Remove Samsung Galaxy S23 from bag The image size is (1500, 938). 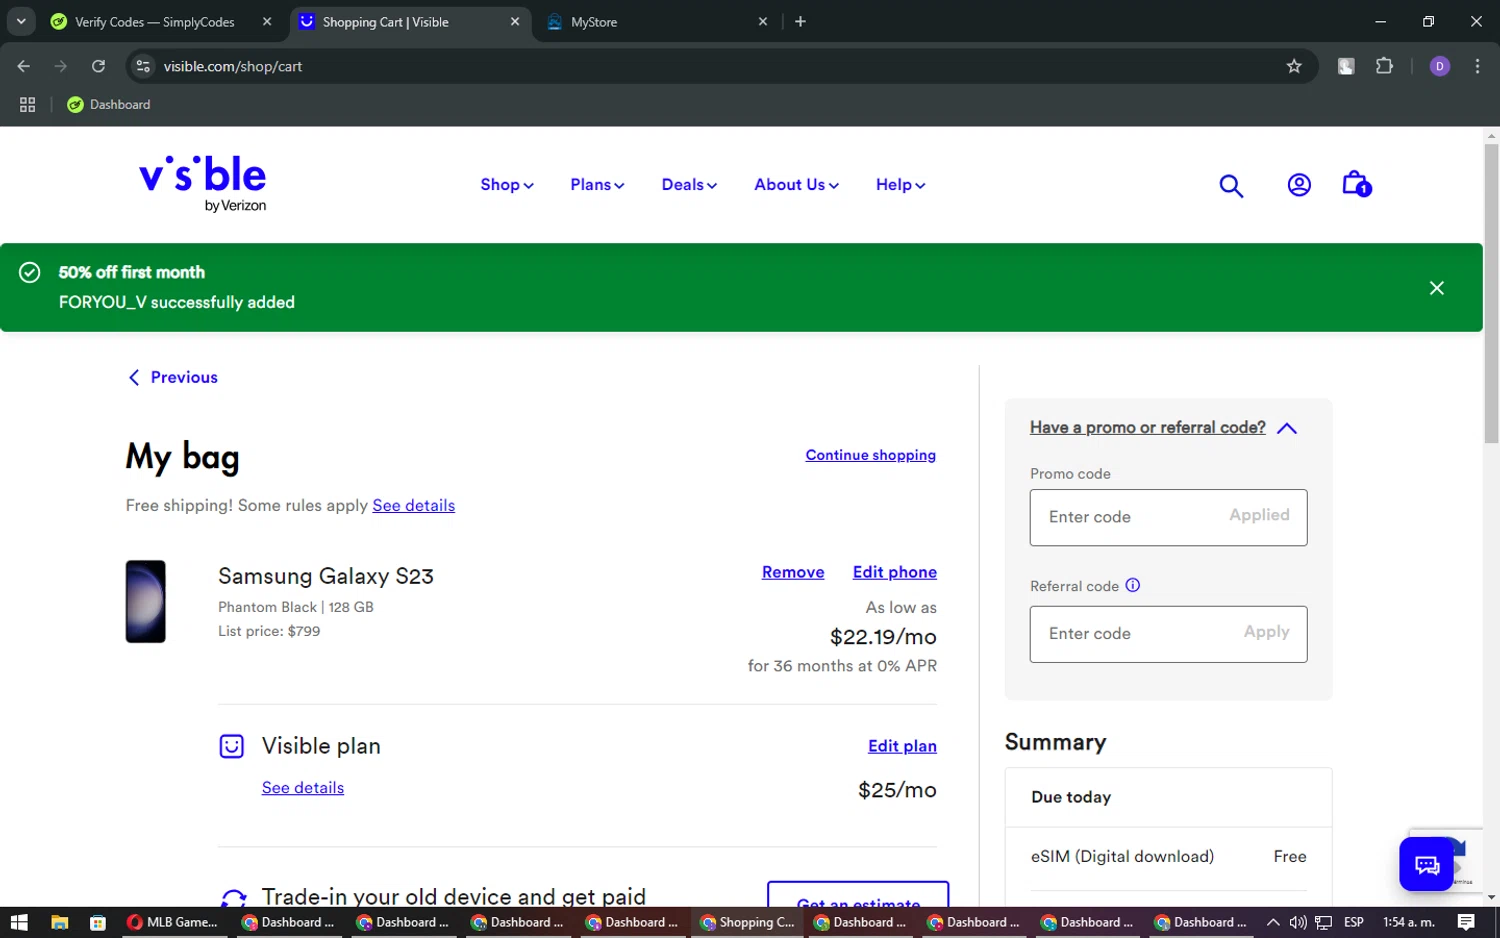793,572
